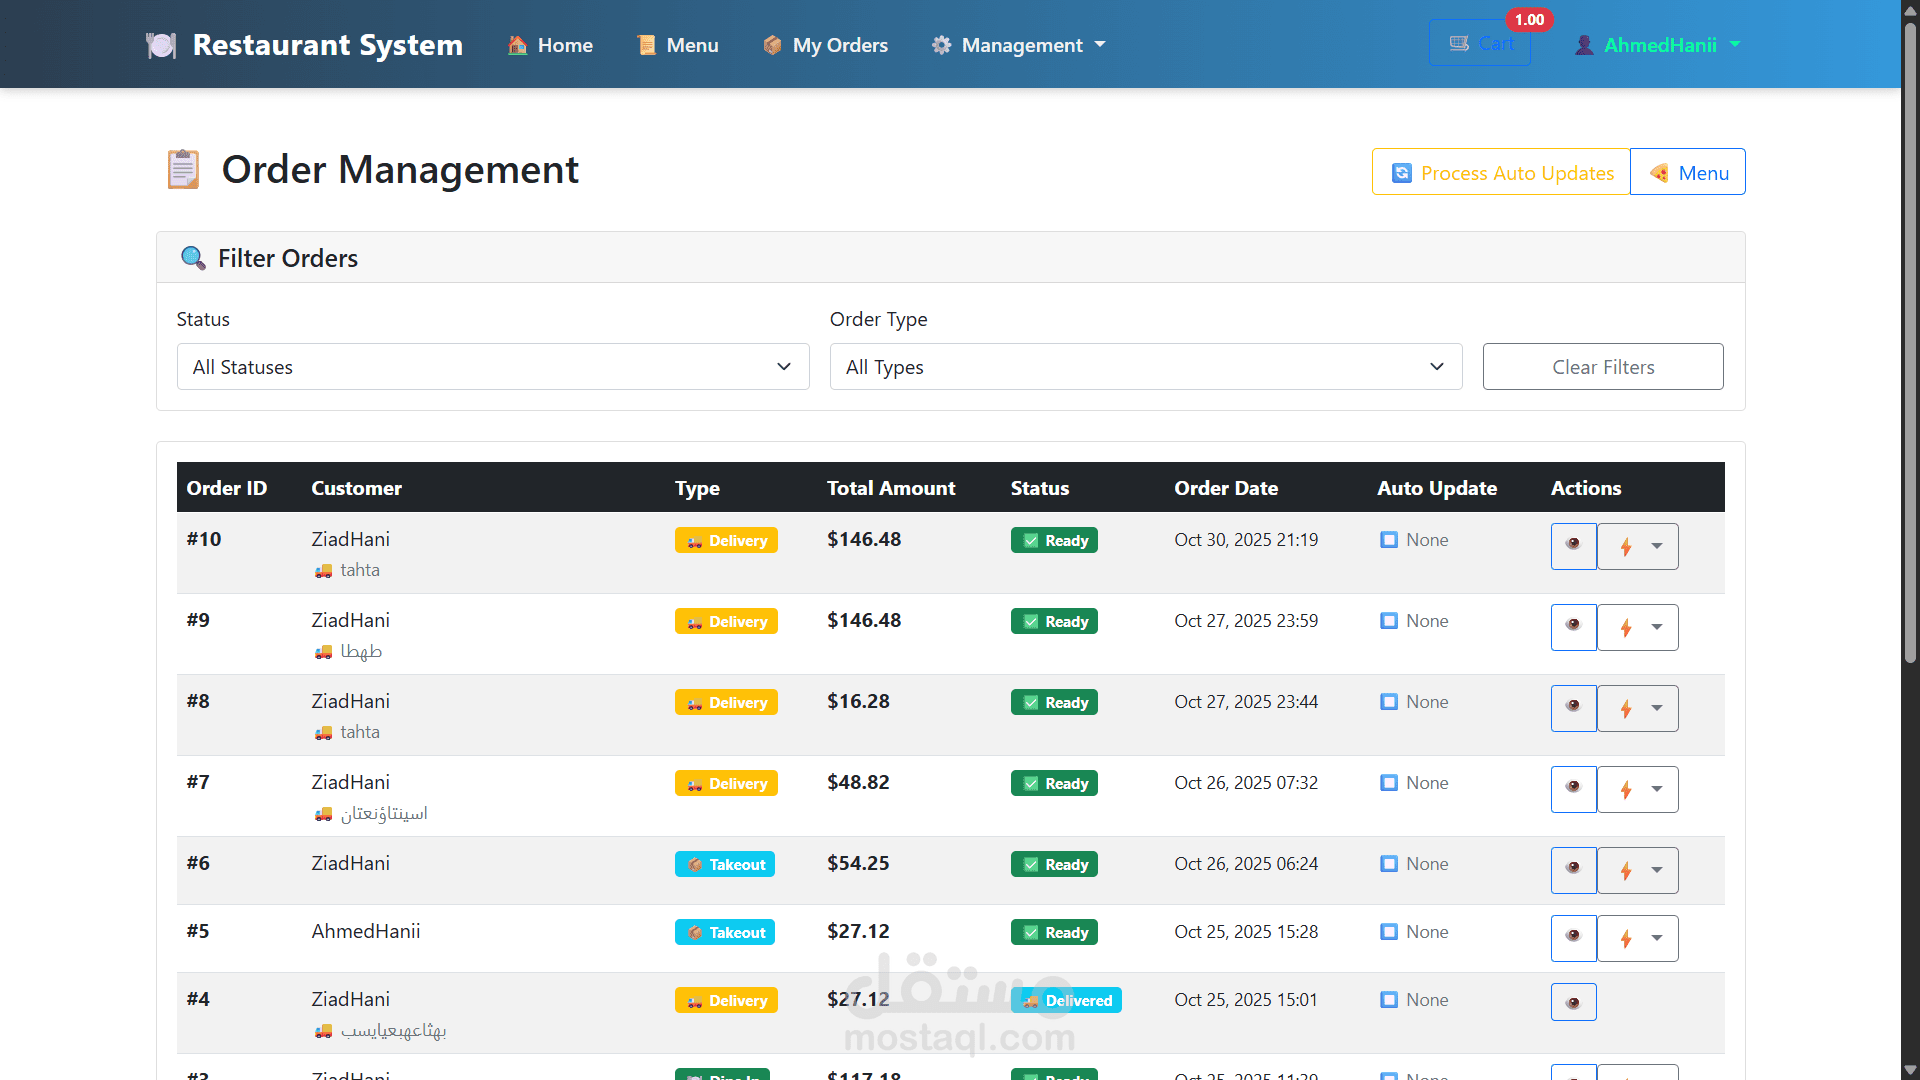
Task: Open the All Statuses dropdown
Action: (492, 367)
